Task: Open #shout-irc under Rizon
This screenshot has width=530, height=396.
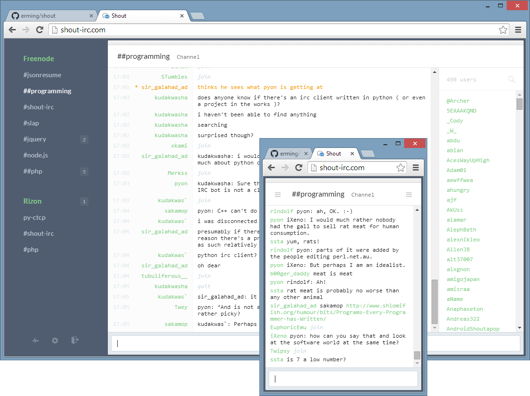Action: click(x=39, y=233)
